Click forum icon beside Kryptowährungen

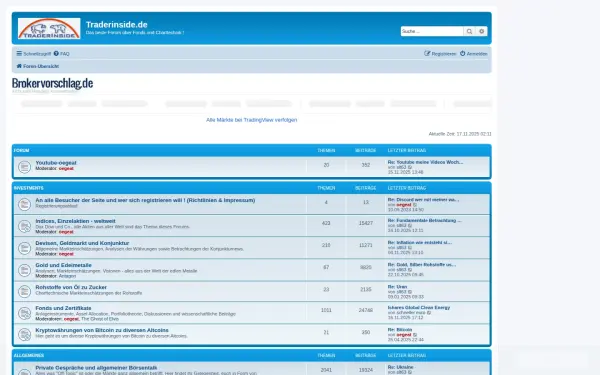click(x=24, y=334)
